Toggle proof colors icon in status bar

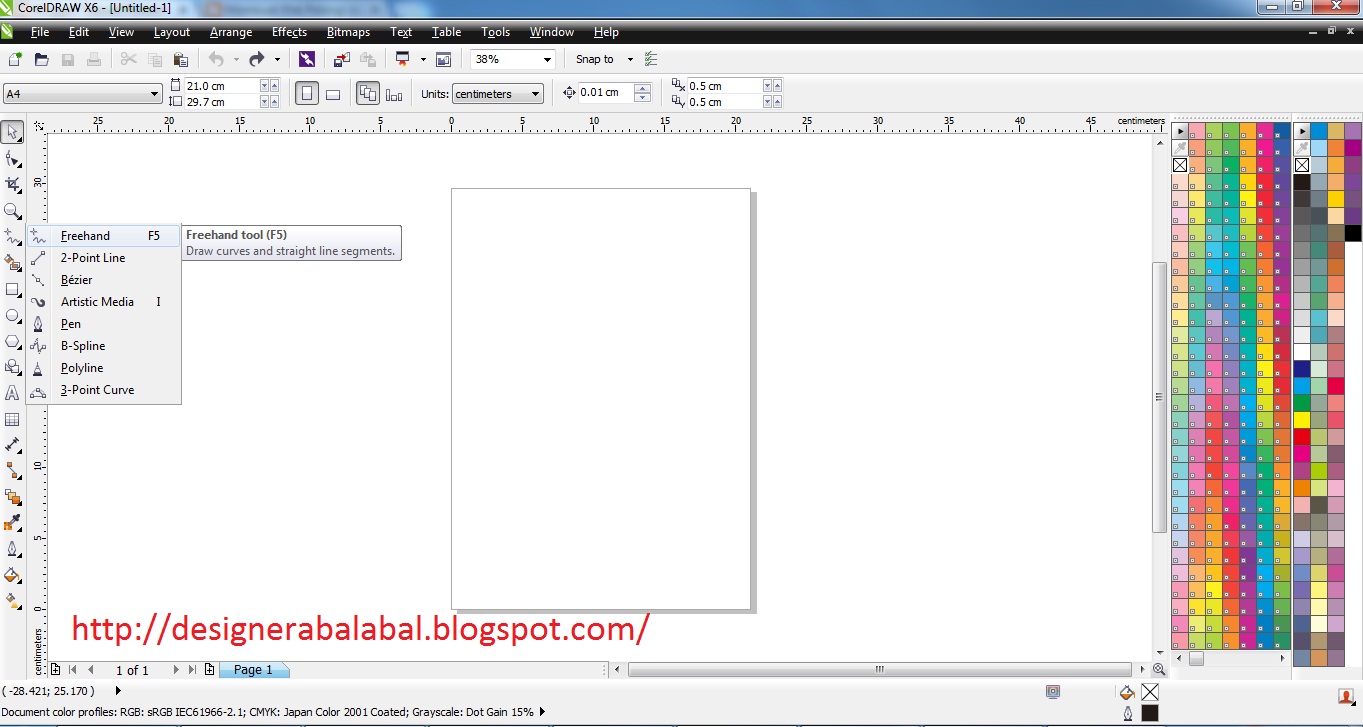[x=1052, y=691]
